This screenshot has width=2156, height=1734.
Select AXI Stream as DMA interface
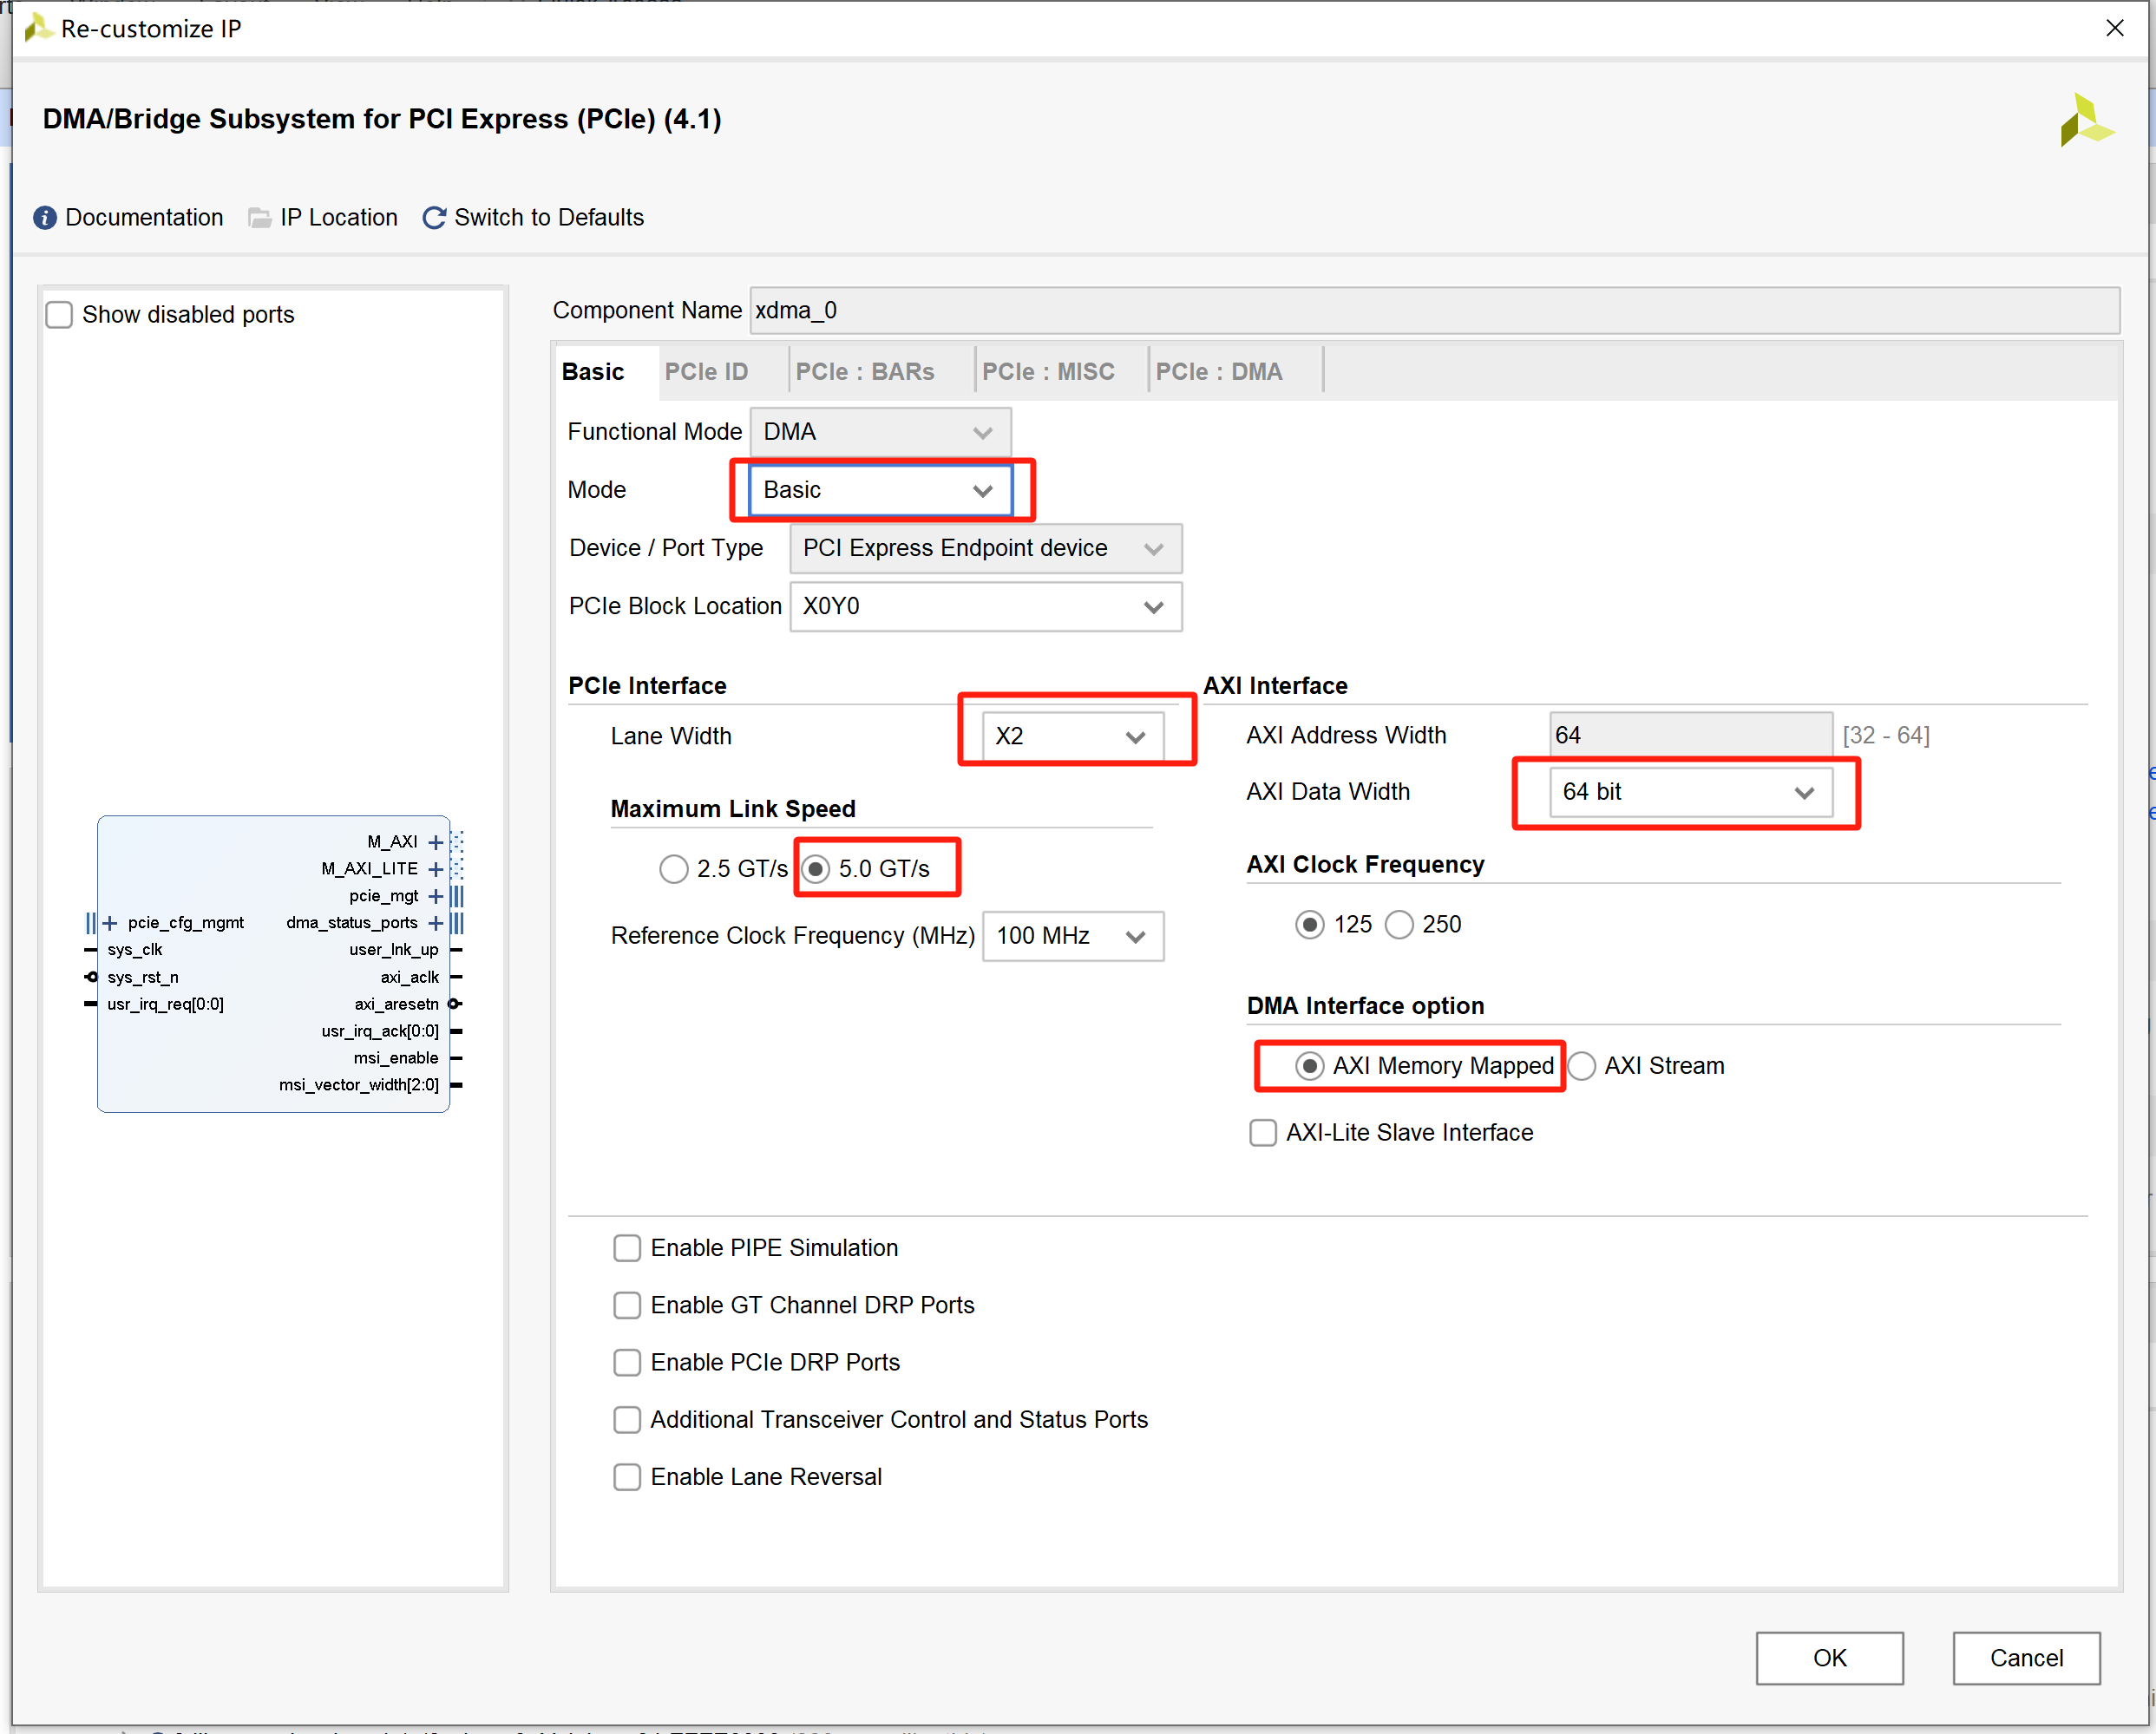[1583, 1065]
